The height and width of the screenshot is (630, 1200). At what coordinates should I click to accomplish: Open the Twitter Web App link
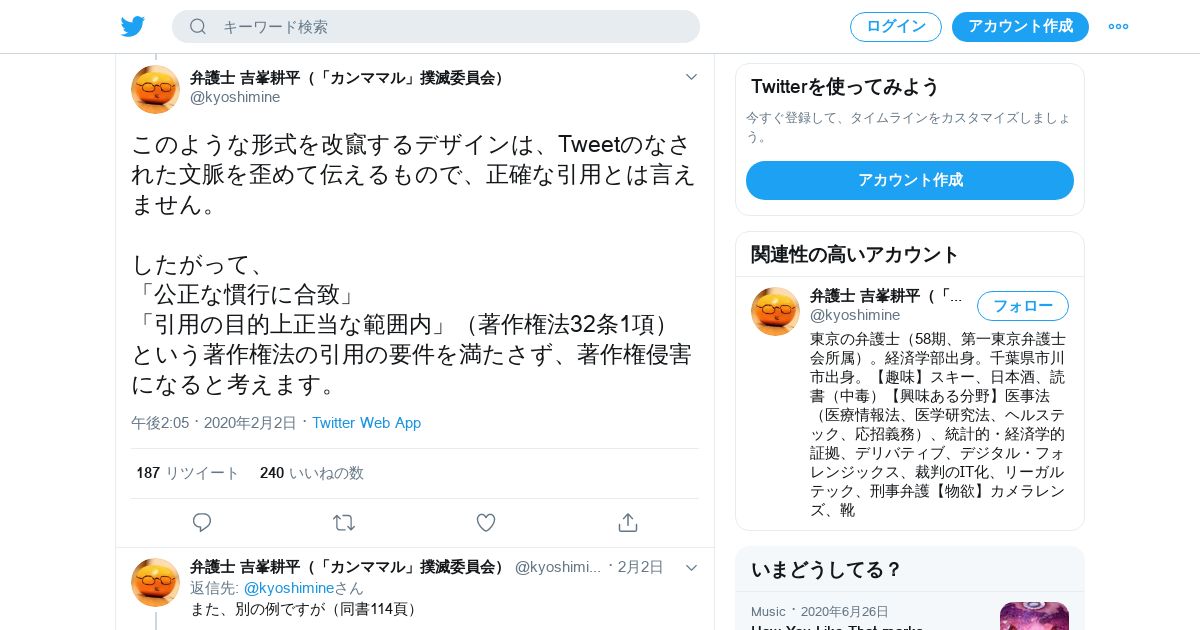tap(366, 423)
